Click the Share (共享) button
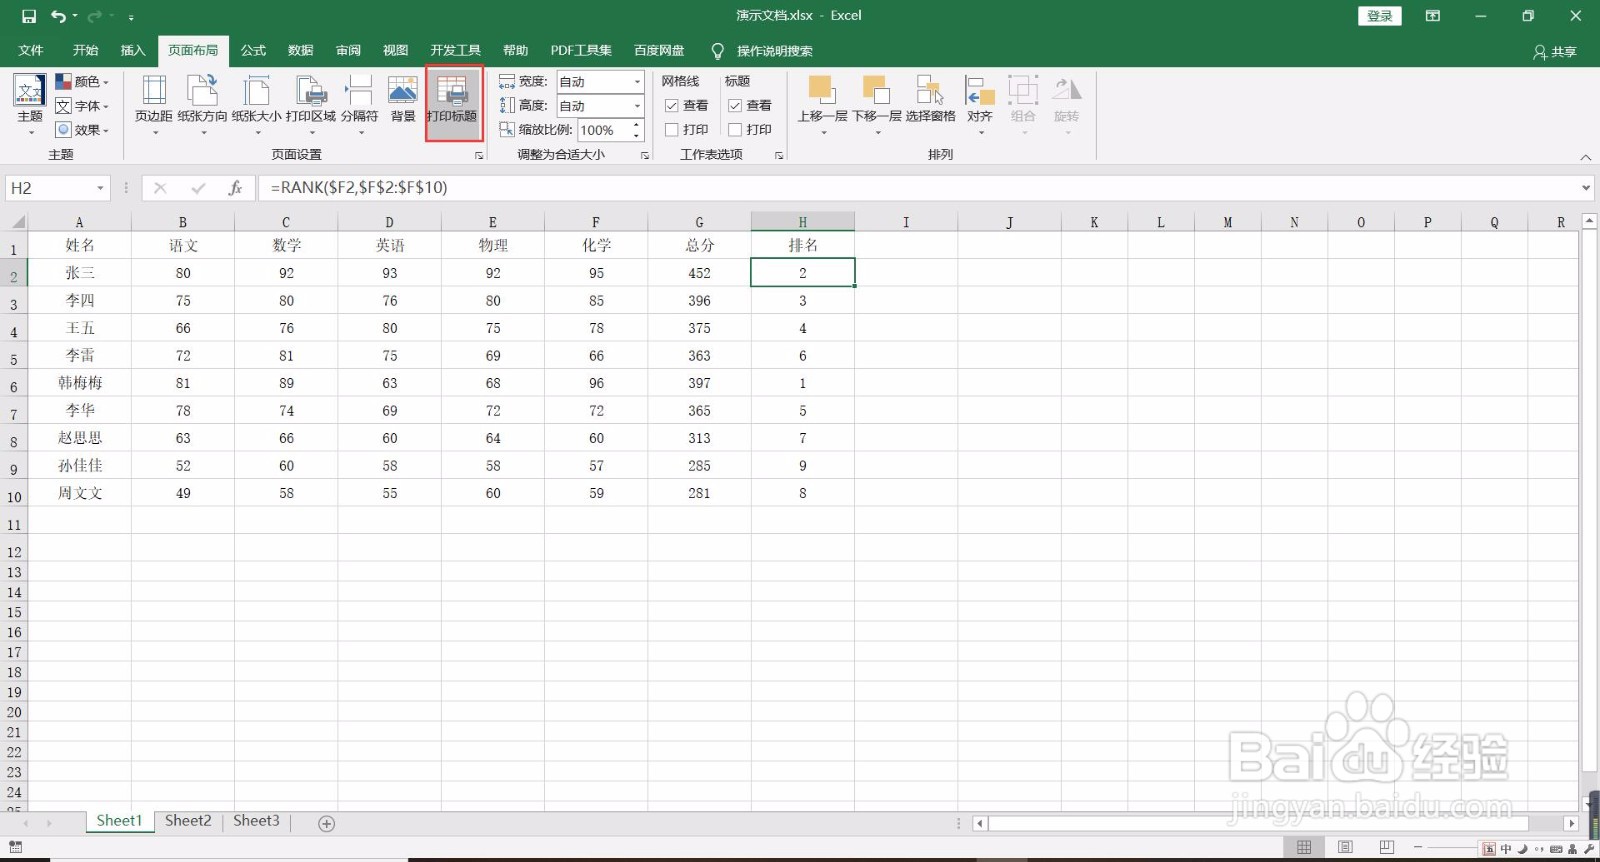1600x862 pixels. click(1555, 52)
